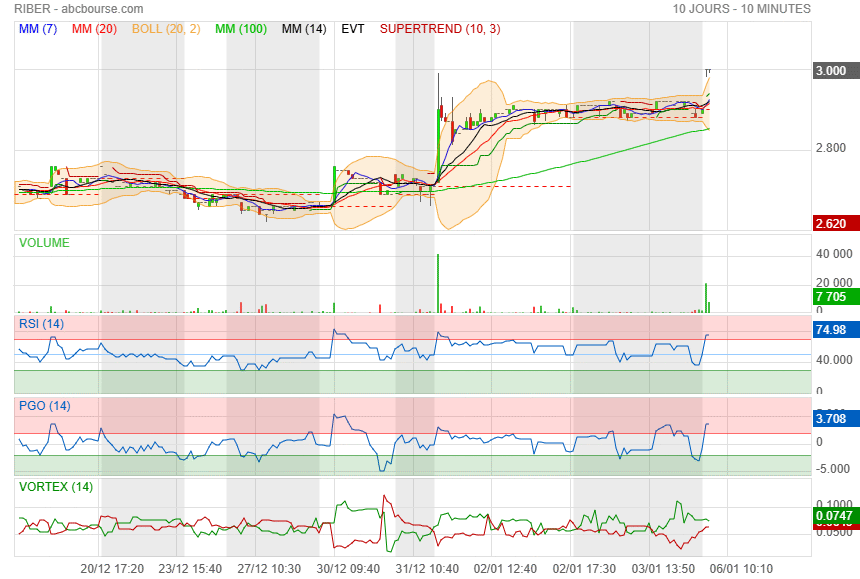Image resolution: width=860 pixels, height=579 pixels.
Task: Click the red 2.620 price tag
Action: pyautogui.click(x=832, y=223)
